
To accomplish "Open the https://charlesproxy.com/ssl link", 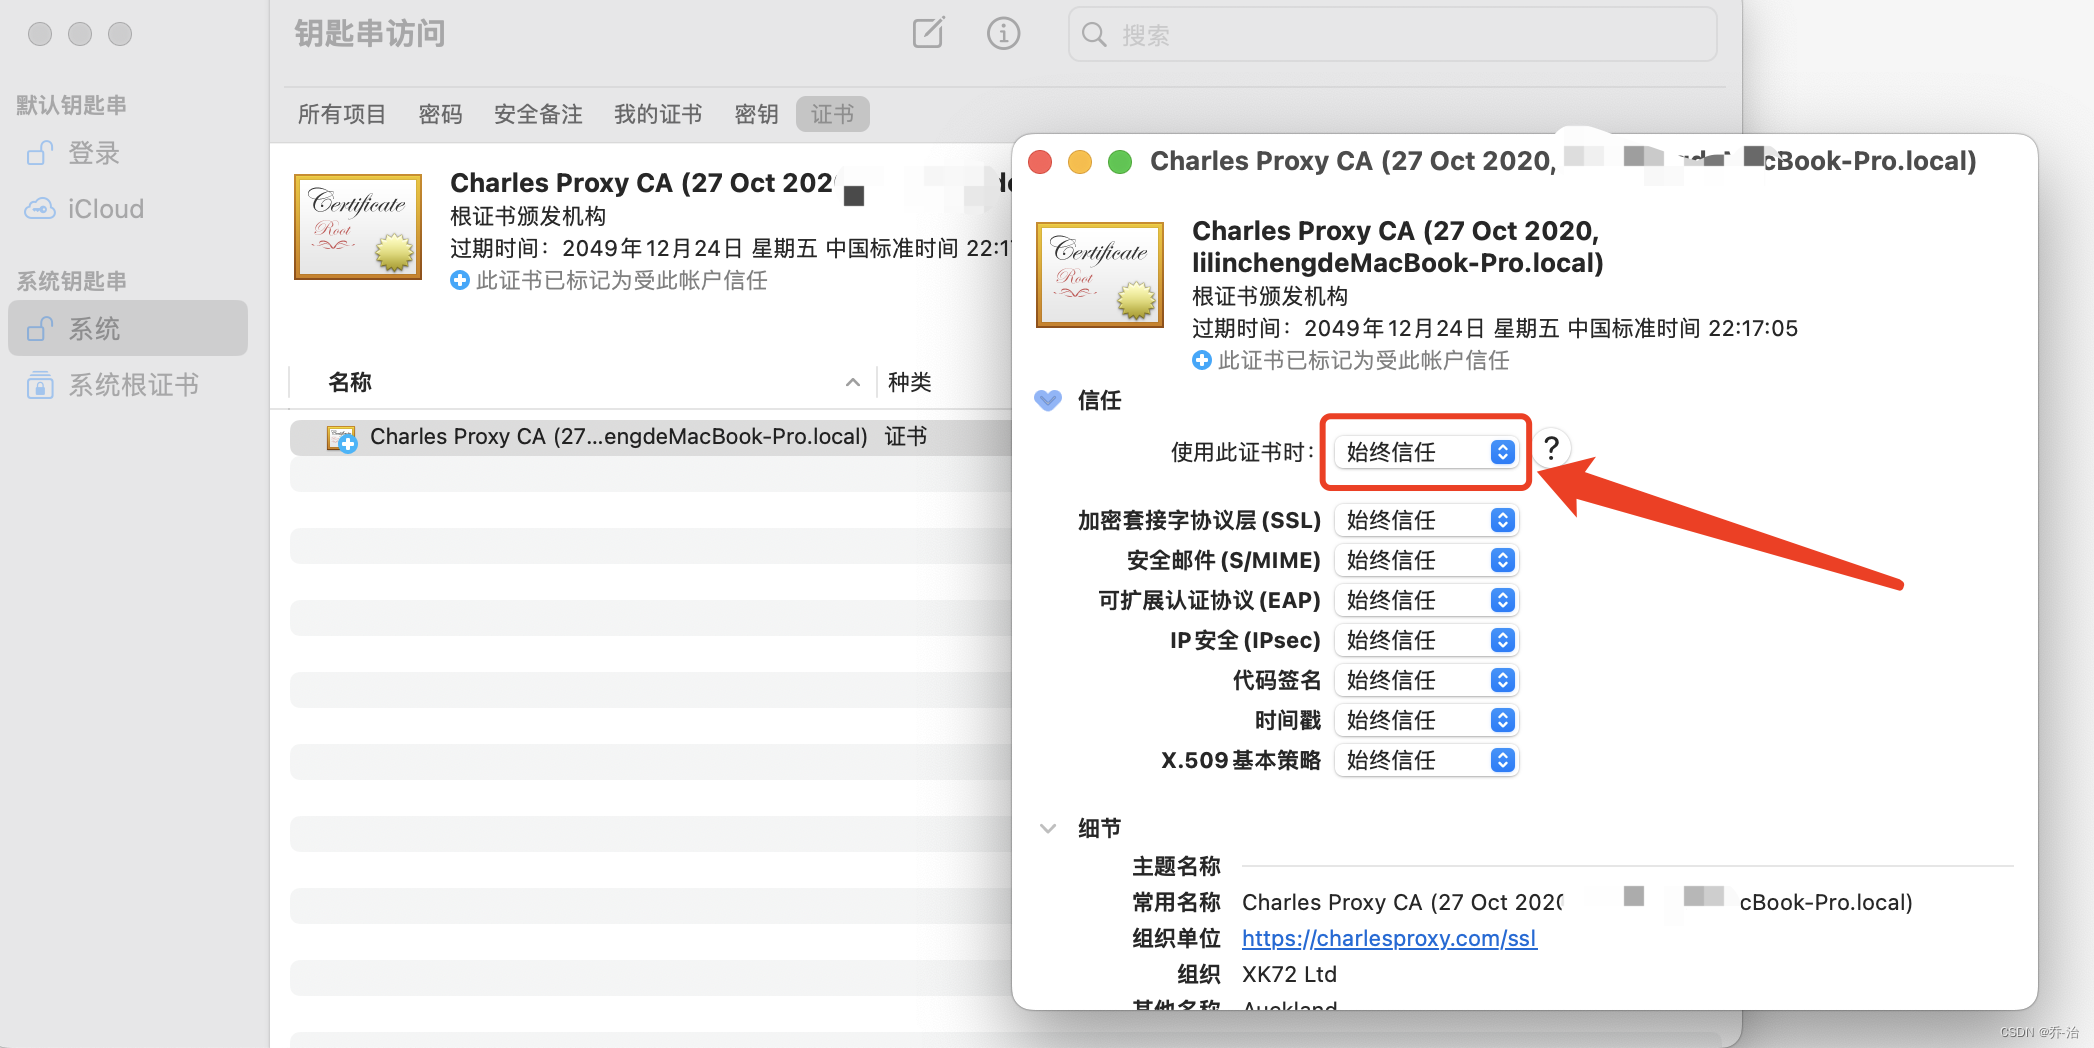I will [x=1389, y=938].
